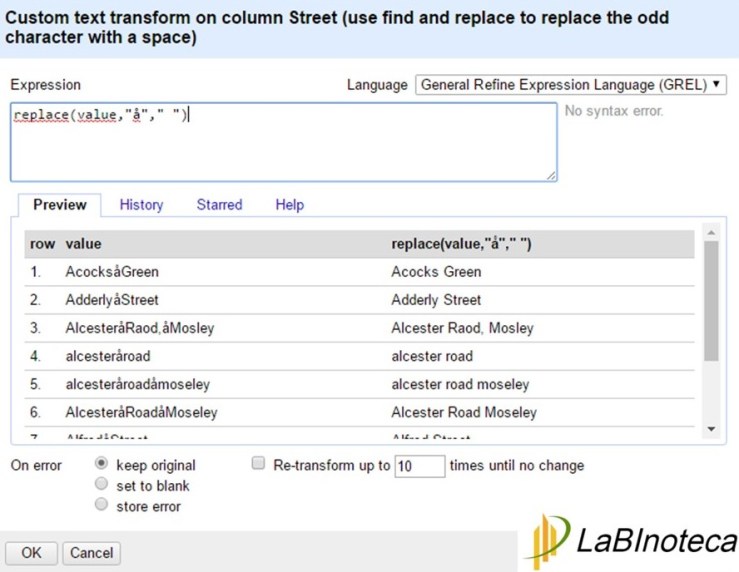This screenshot has width=739, height=572.
Task: Choose set to blank on error
Action: [101, 485]
